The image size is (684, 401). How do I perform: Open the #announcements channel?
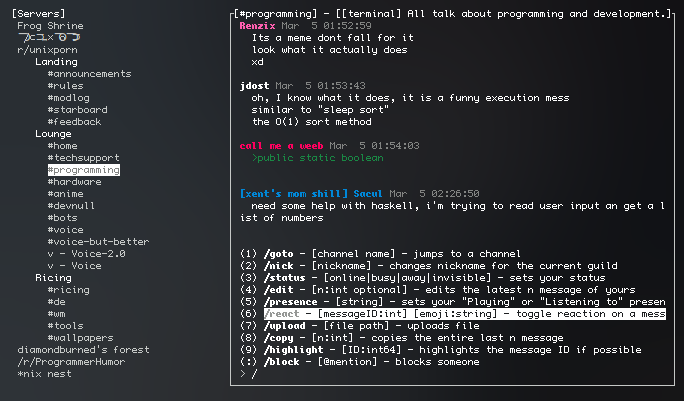[x=89, y=74]
